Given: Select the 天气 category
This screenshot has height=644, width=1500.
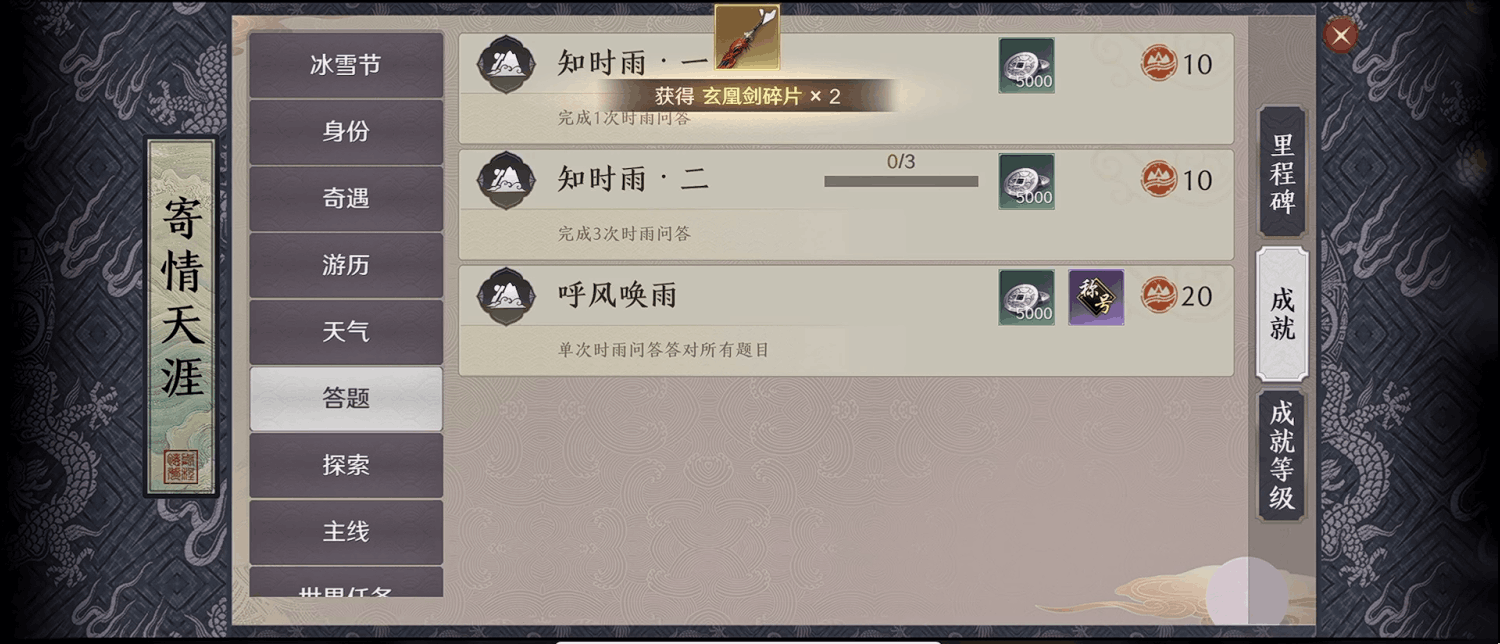Looking at the screenshot, I should point(346,332).
